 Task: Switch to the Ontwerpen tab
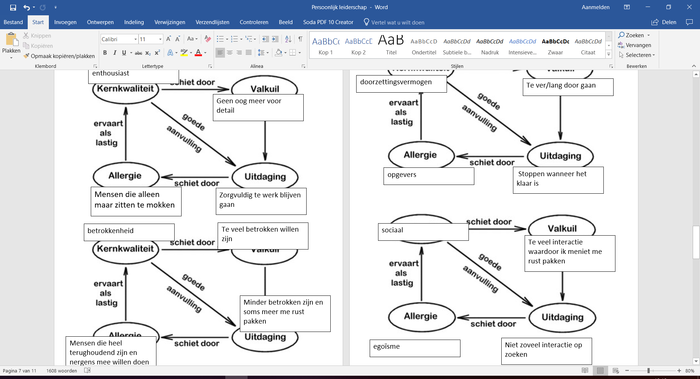tap(100, 22)
